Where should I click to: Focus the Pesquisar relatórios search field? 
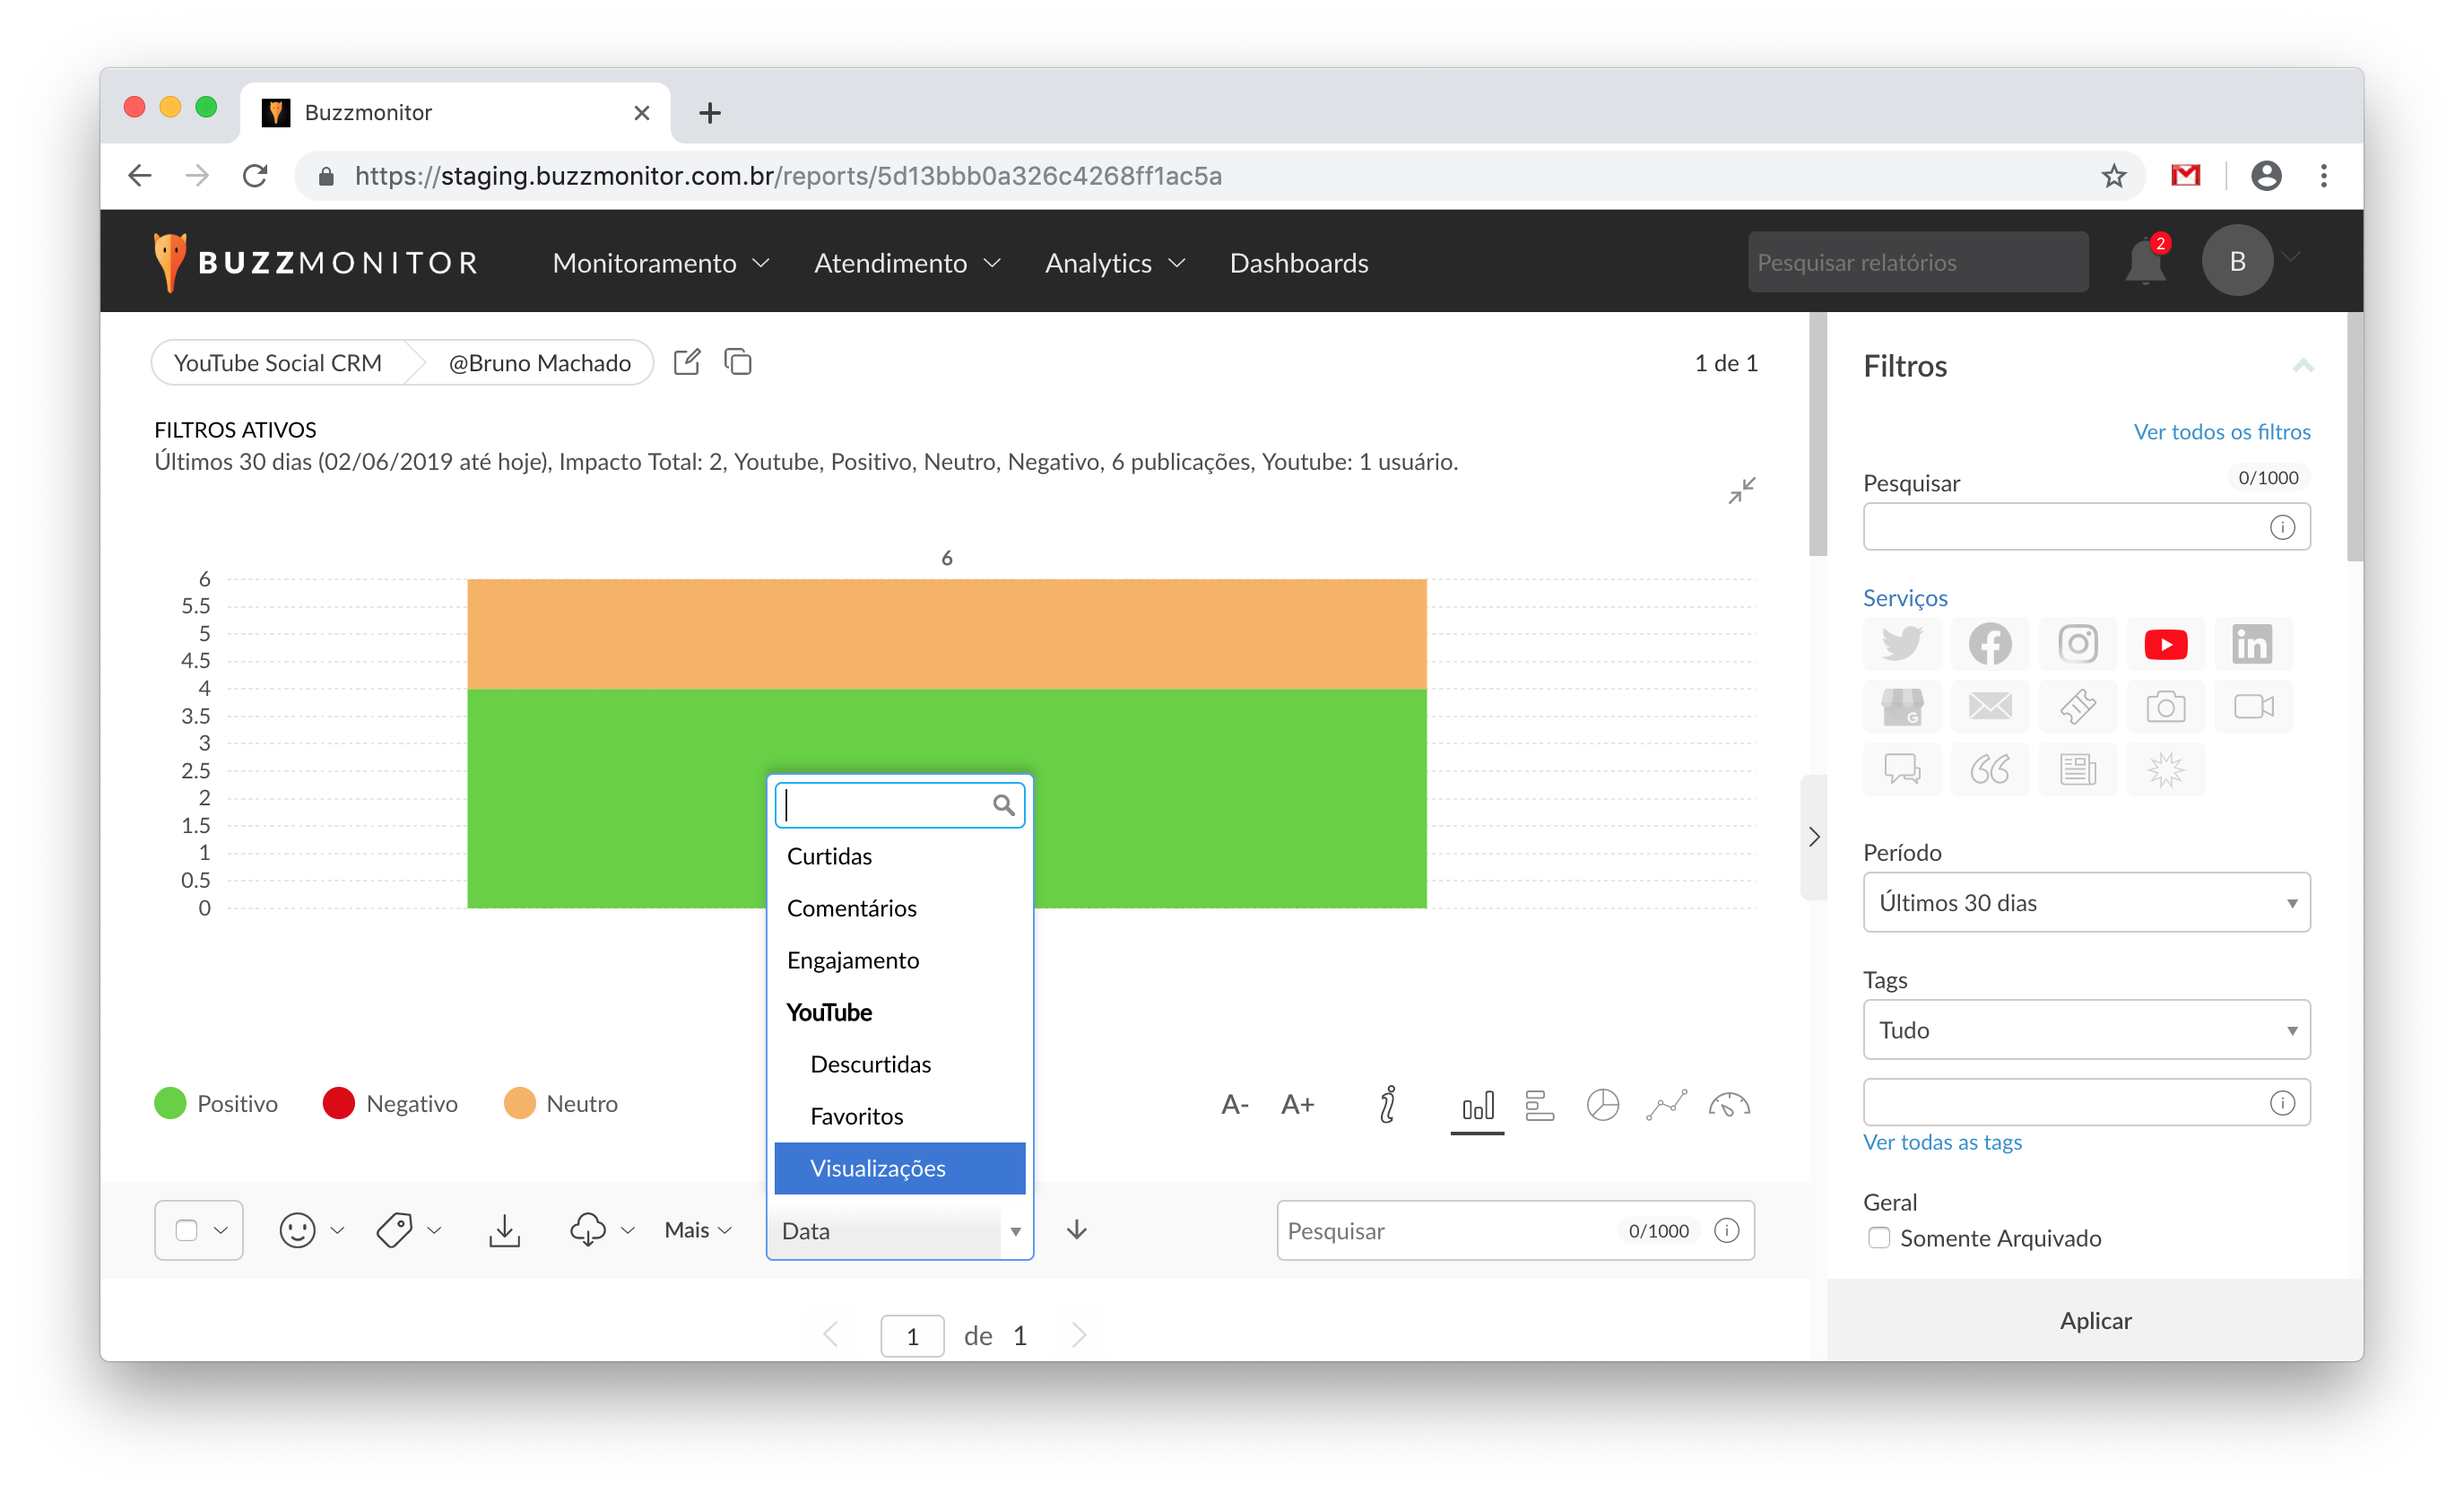(1917, 263)
